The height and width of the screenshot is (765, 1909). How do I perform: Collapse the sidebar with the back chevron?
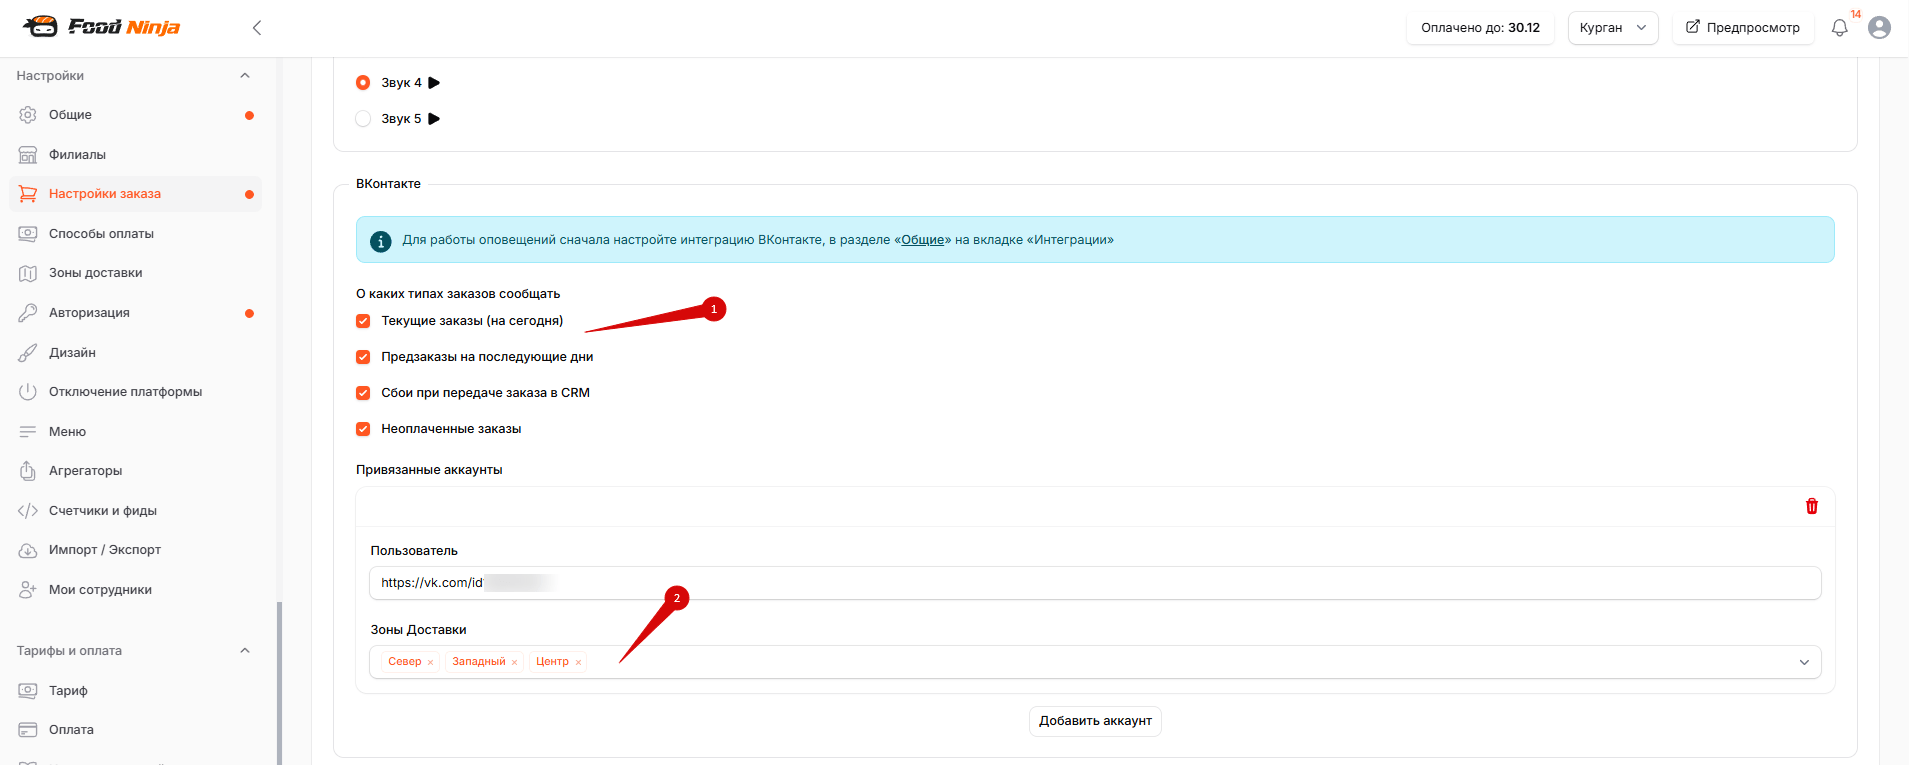(x=257, y=28)
